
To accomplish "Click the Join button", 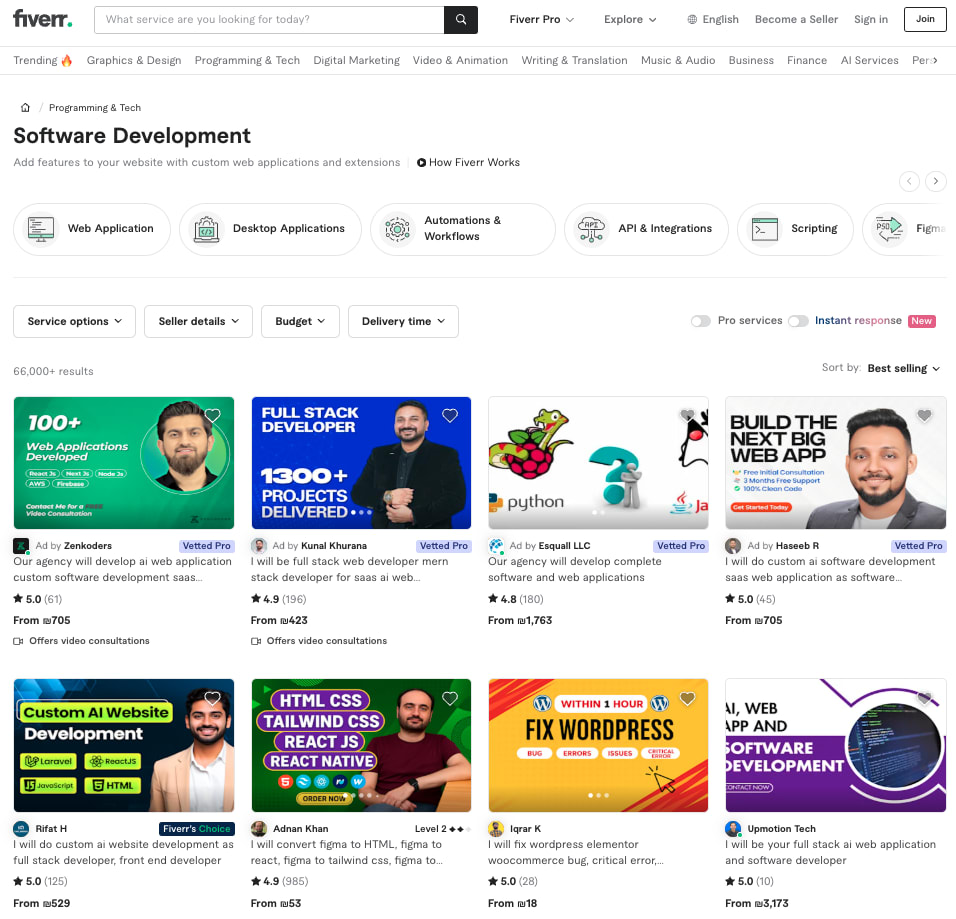I will pyautogui.click(x=925, y=19).
